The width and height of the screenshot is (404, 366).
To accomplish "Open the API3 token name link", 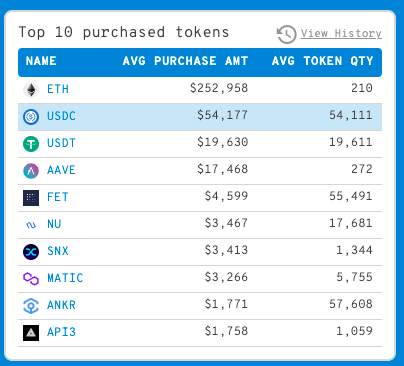I will point(62,332).
